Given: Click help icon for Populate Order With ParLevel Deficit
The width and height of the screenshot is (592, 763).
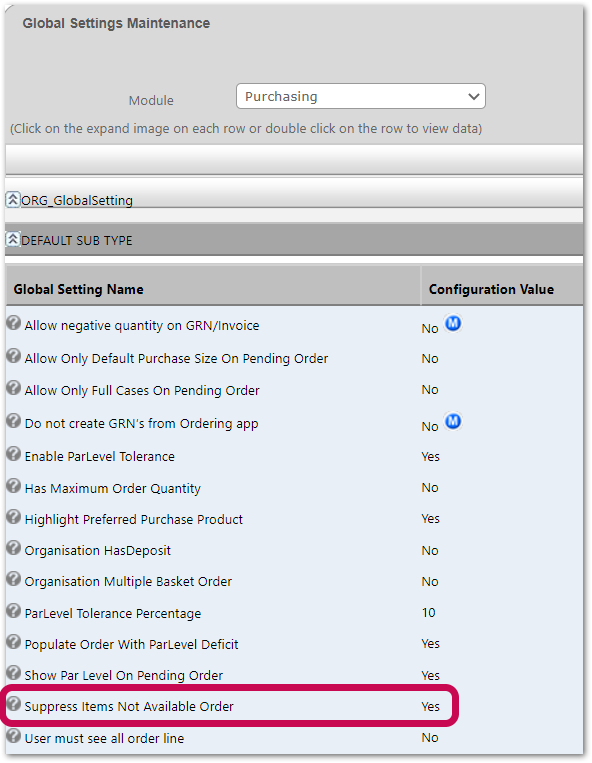Looking at the screenshot, I should [14, 642].
